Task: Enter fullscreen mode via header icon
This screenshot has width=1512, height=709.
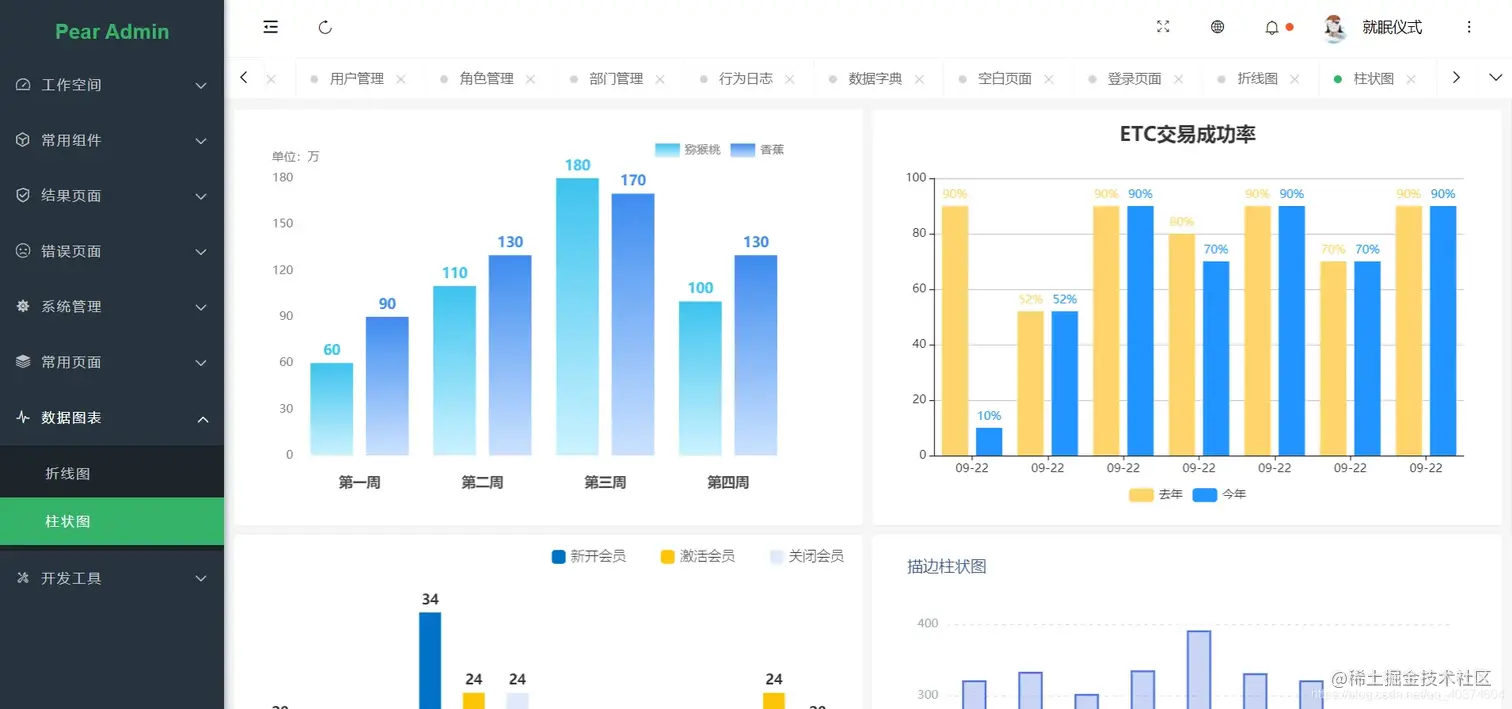Action: click(x=1163, y=27)
